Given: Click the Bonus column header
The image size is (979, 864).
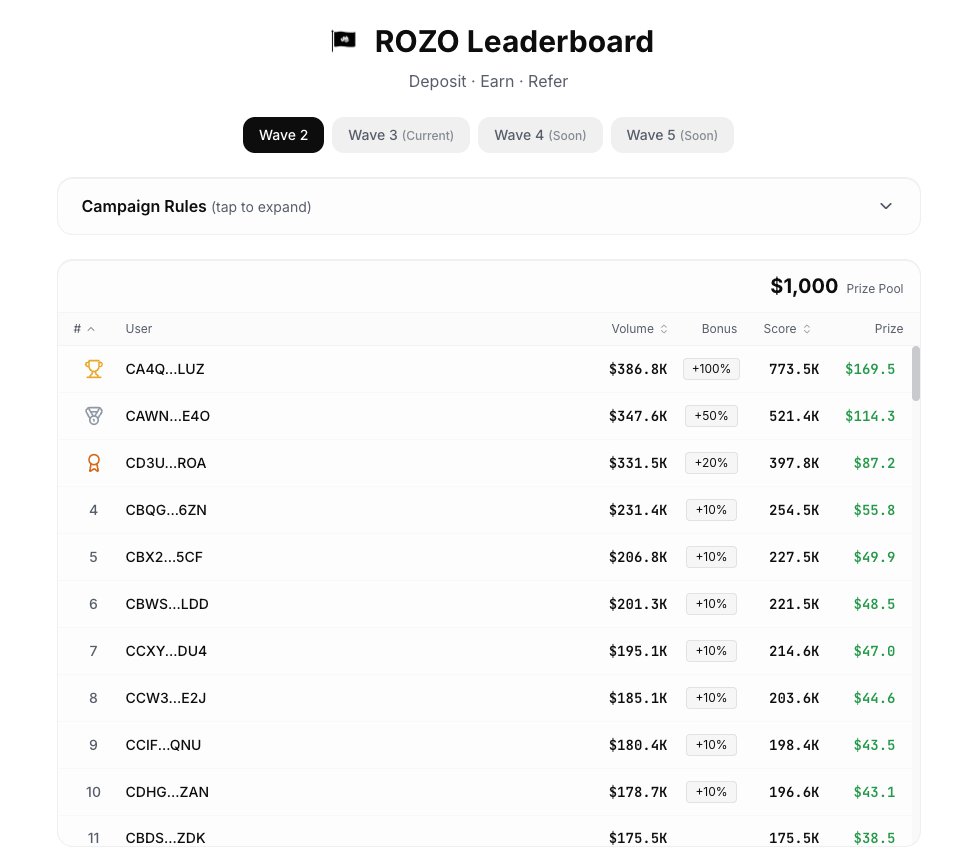Looking at the screenshot, I should [x=719, y=329].
